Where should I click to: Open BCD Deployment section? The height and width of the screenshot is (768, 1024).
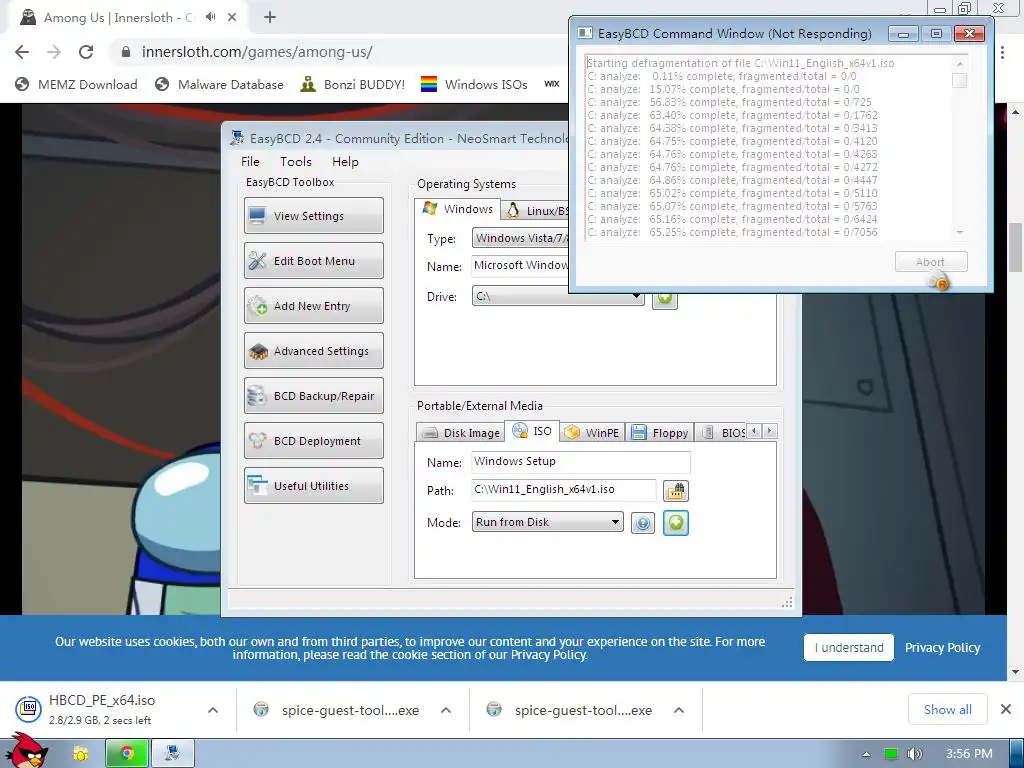pos(313,441)
